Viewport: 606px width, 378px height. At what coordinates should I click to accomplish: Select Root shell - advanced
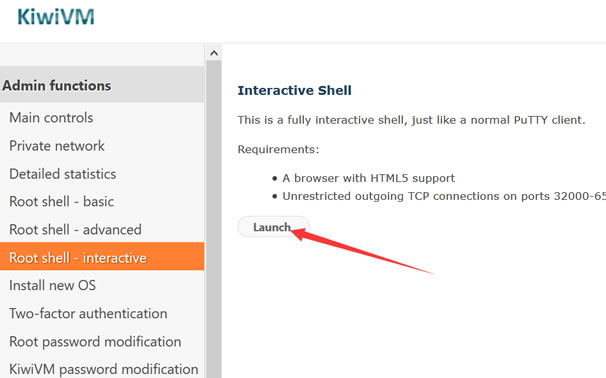point(75,230)
